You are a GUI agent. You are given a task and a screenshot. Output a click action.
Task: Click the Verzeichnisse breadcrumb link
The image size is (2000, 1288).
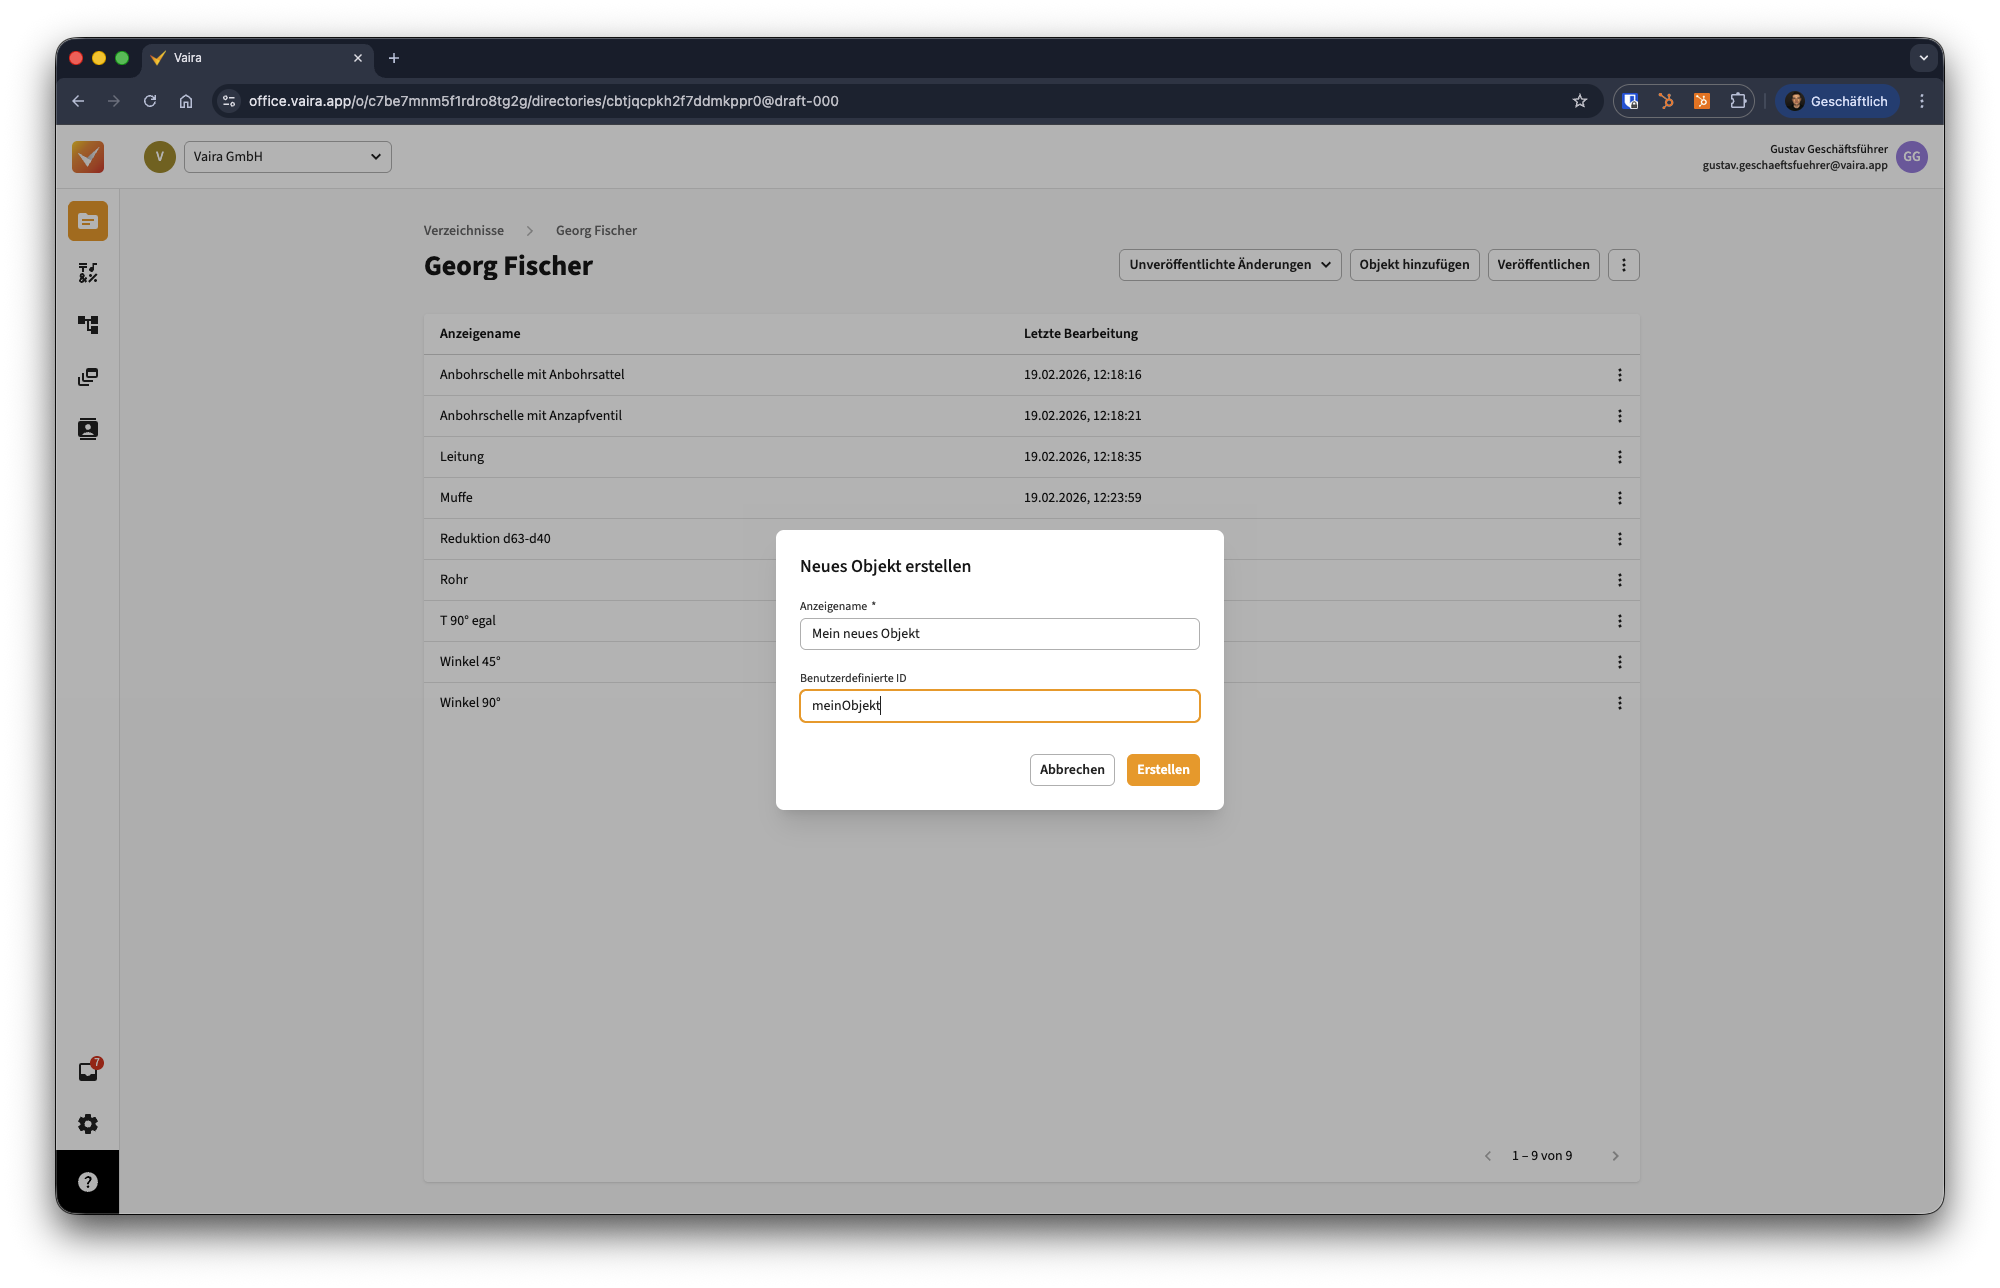click(463, 231)
